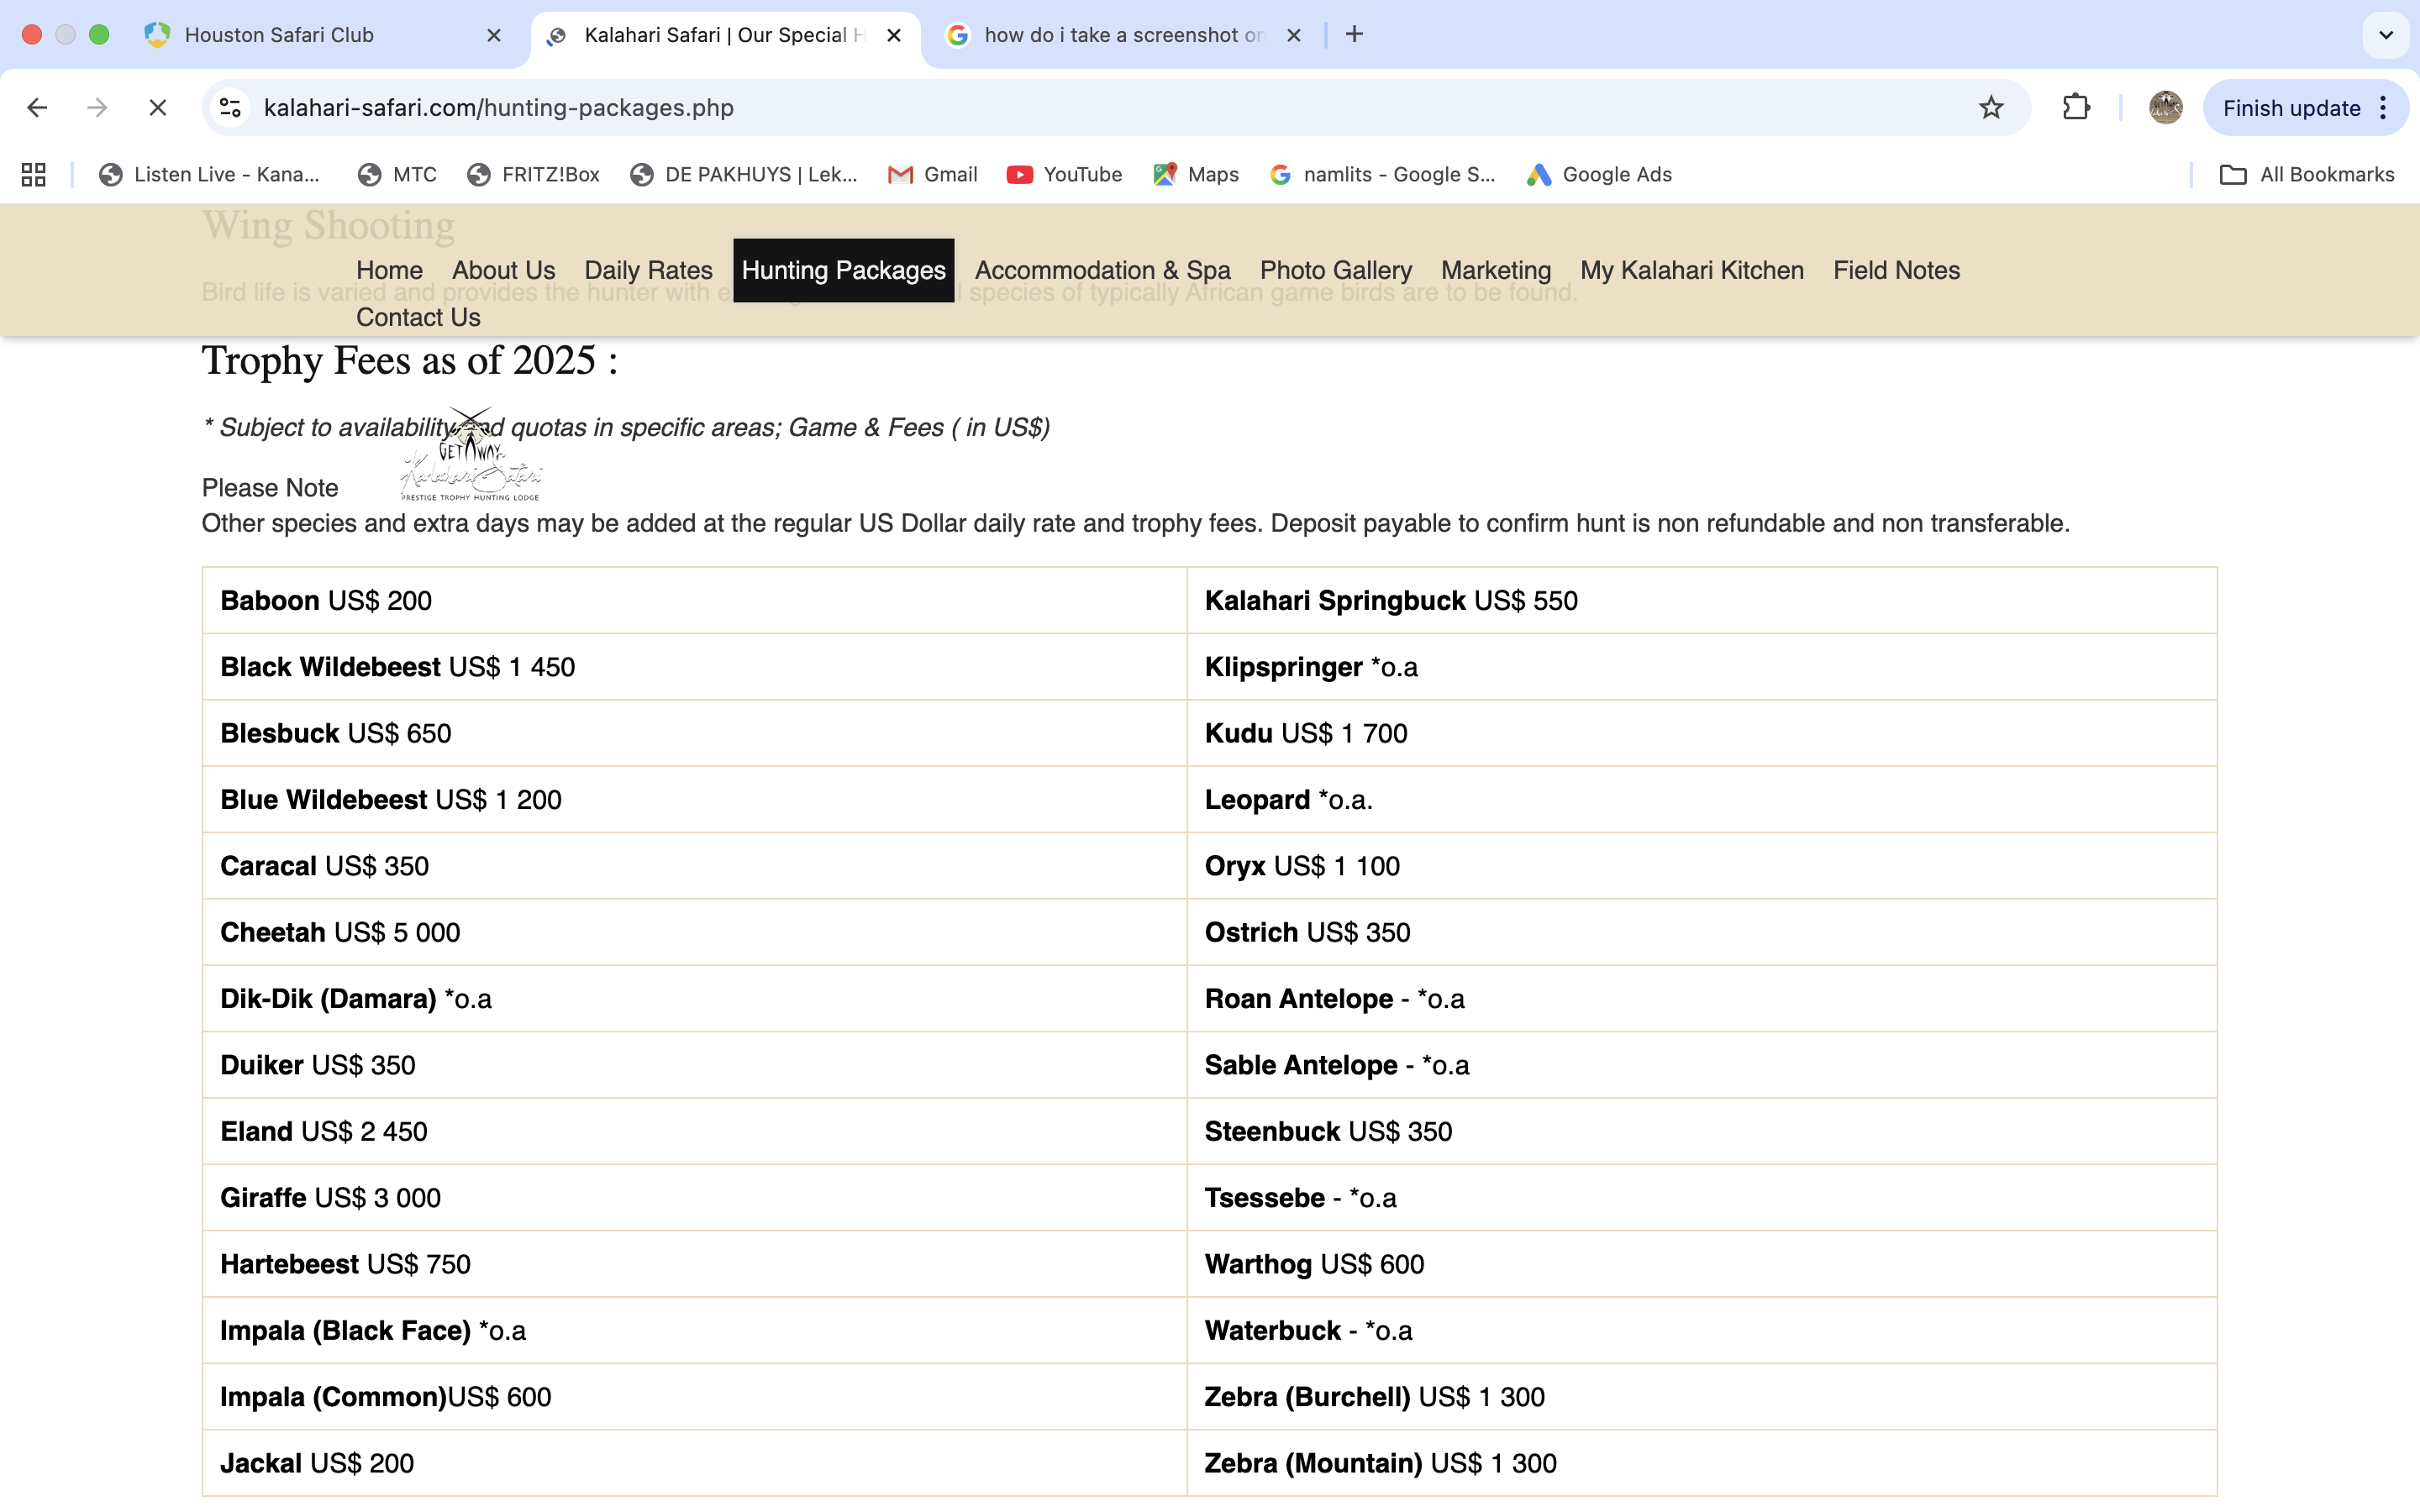Select the Kalahari Safari tab

tap(725, 35)
